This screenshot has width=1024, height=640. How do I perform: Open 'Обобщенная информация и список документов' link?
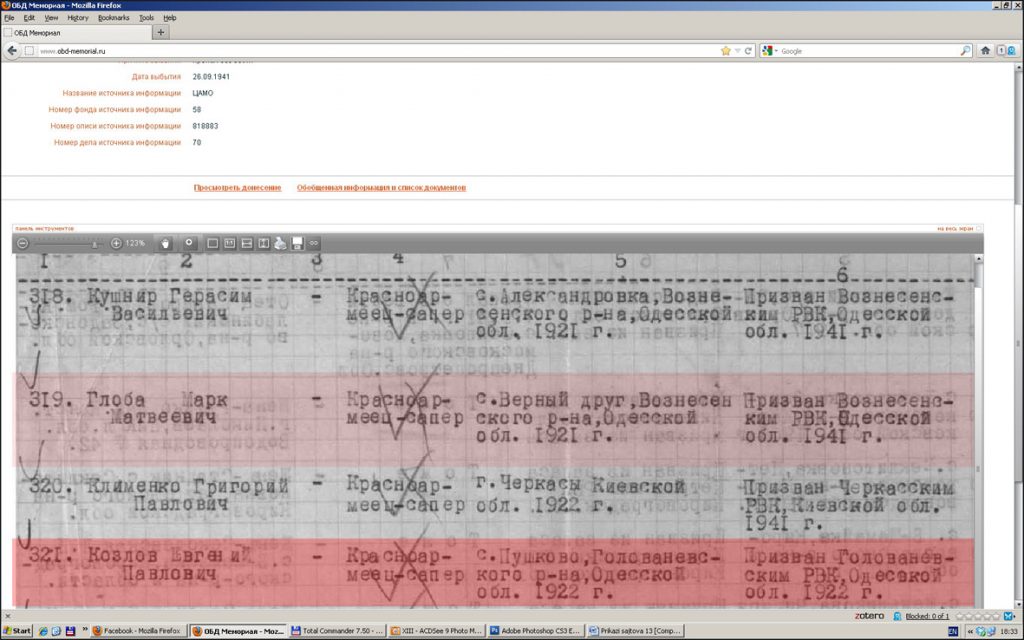(x=381, y=188)
